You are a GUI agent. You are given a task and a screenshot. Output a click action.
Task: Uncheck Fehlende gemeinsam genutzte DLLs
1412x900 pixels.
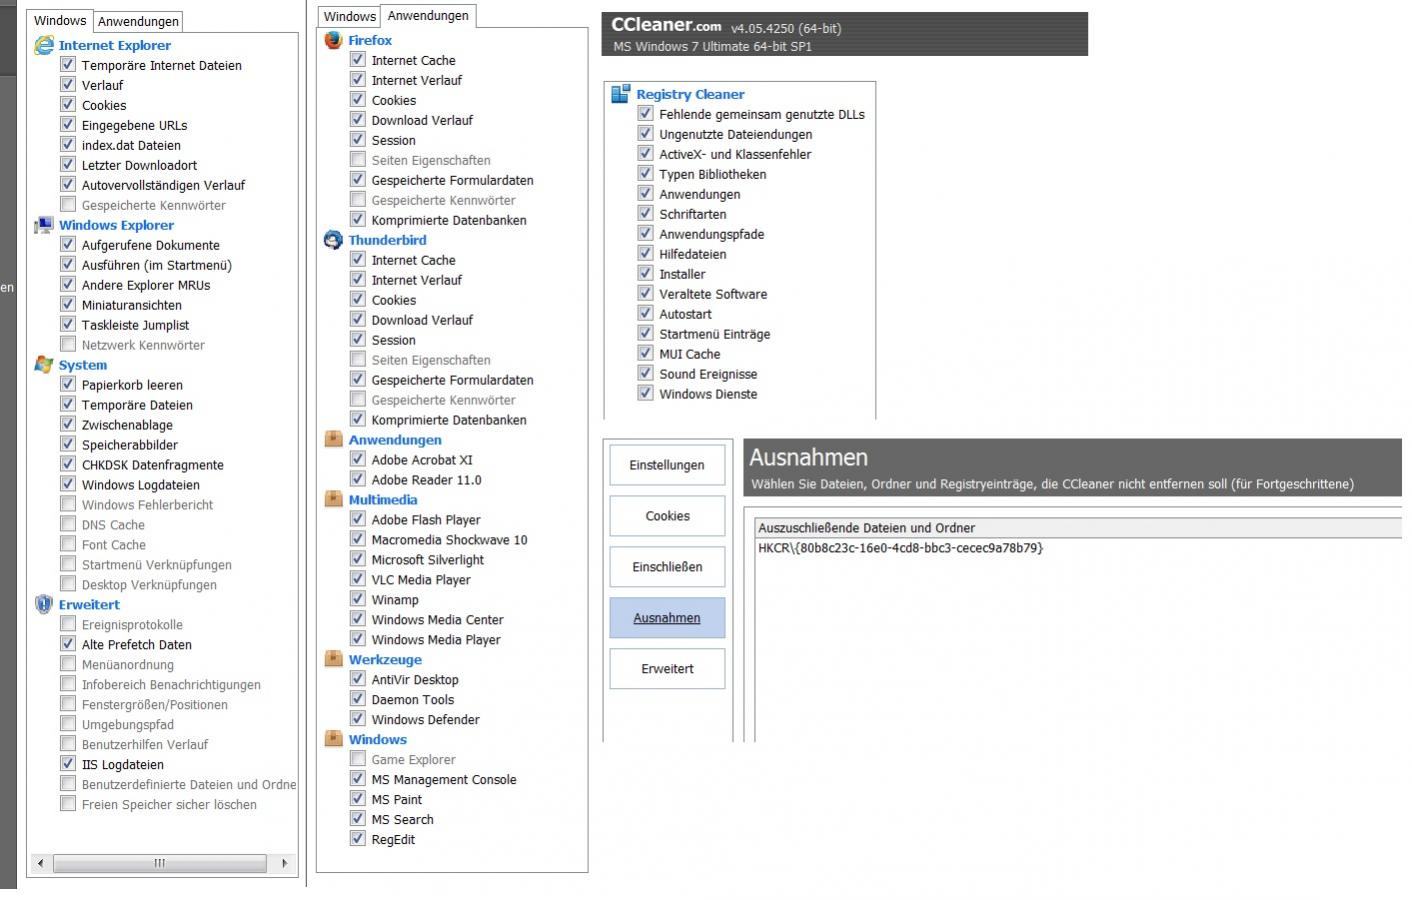(x=645, y=114)
